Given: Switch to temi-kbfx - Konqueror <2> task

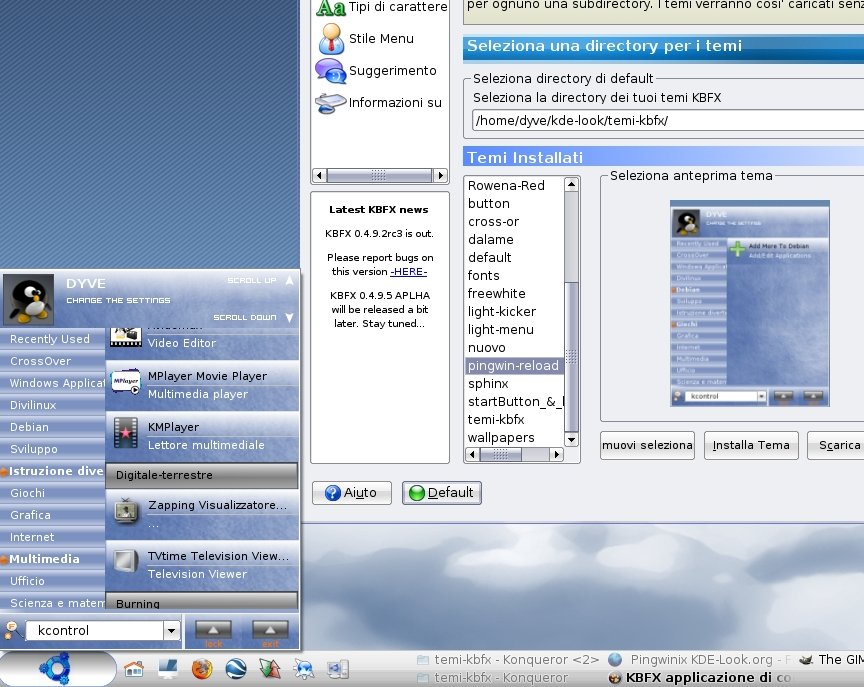Looking at the screenshot, I should pyautogui.click(x=508, y=659).
